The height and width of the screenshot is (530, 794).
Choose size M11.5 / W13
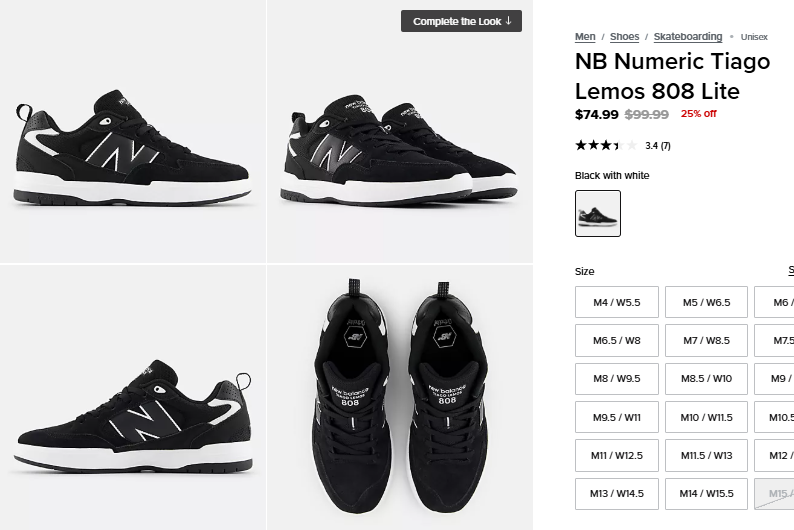706,455
